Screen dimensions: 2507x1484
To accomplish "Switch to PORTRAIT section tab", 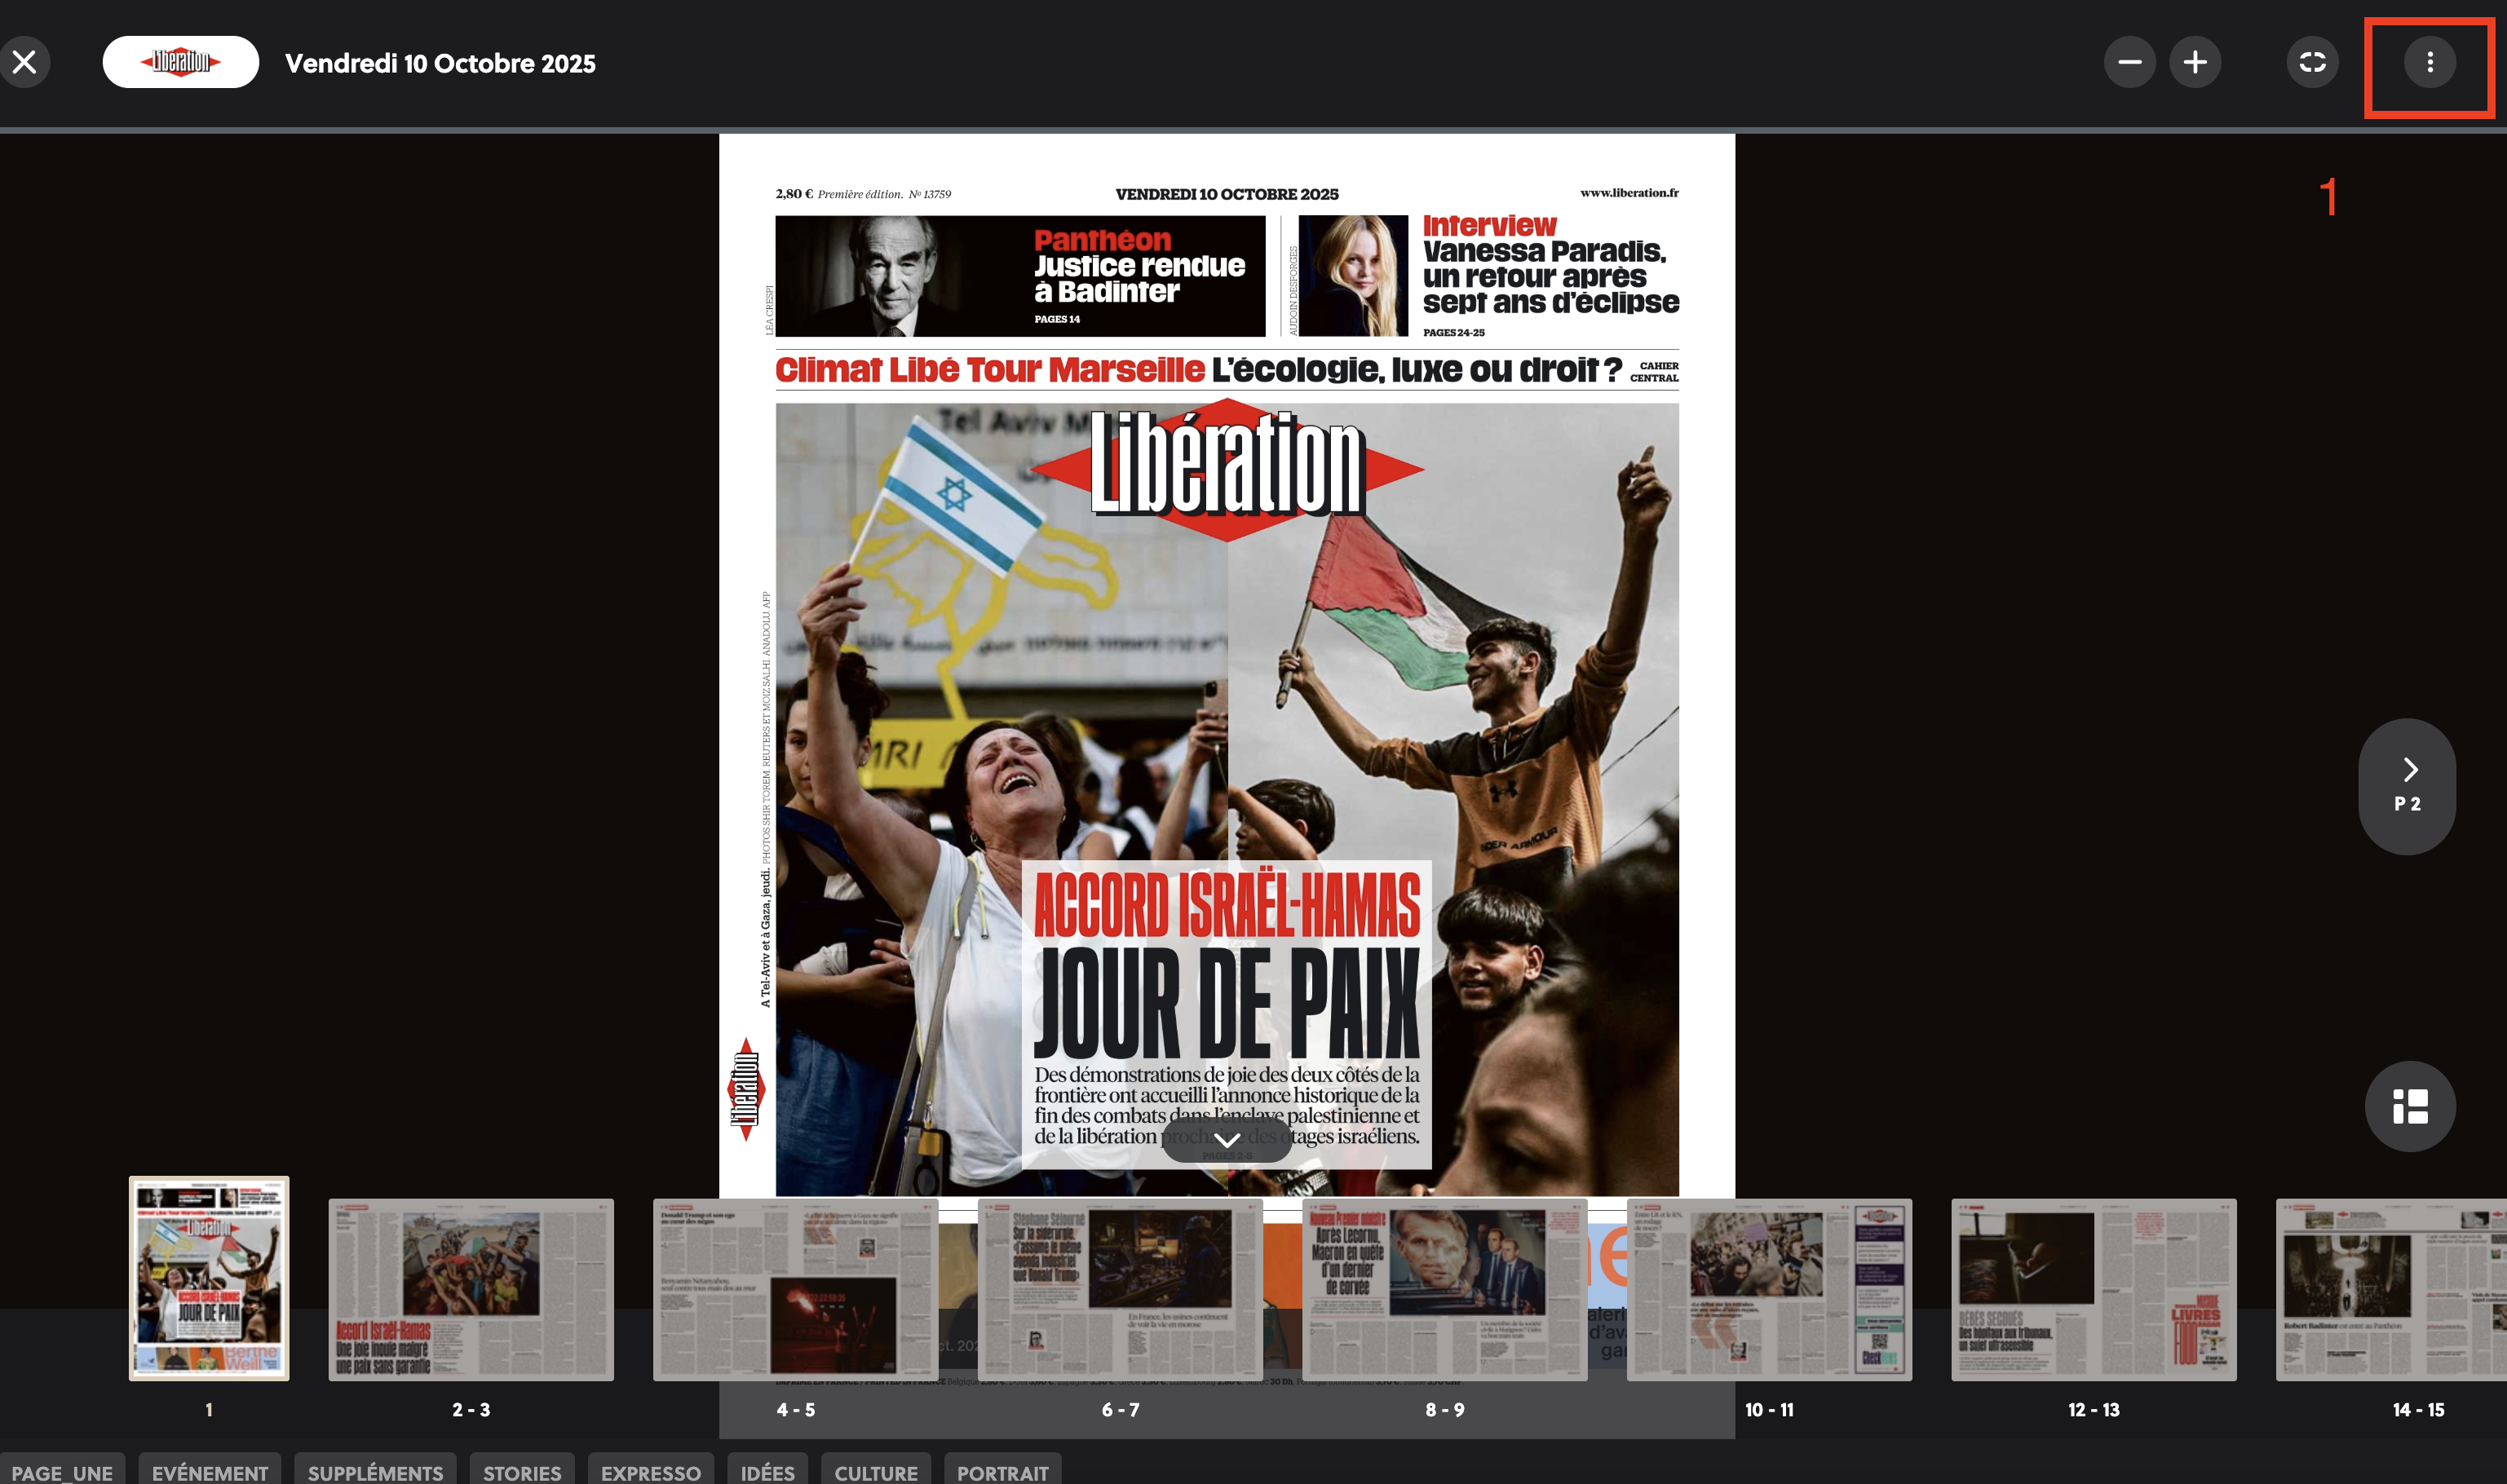I will click(1003, 1470).
